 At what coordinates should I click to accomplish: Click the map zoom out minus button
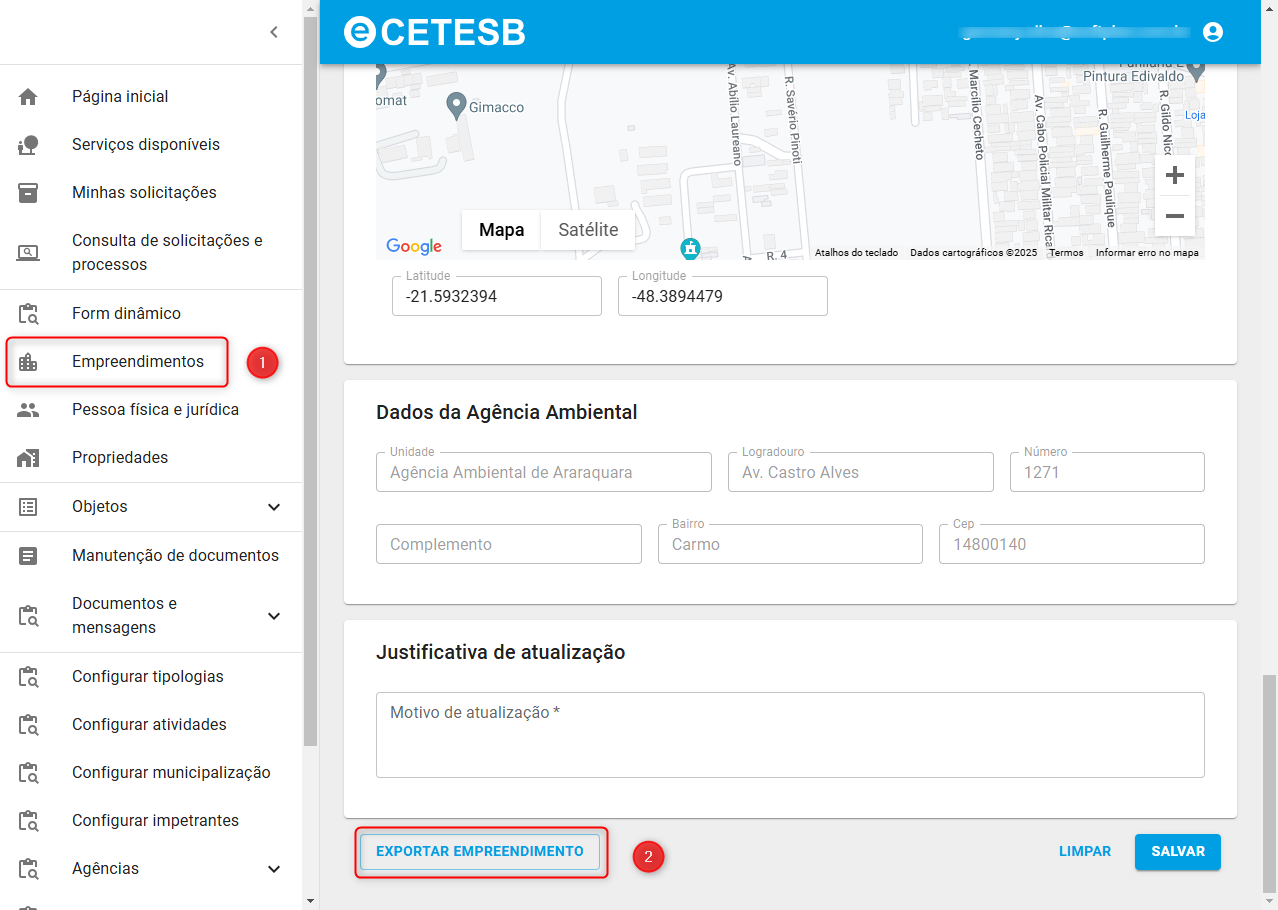click(1175, 216)
